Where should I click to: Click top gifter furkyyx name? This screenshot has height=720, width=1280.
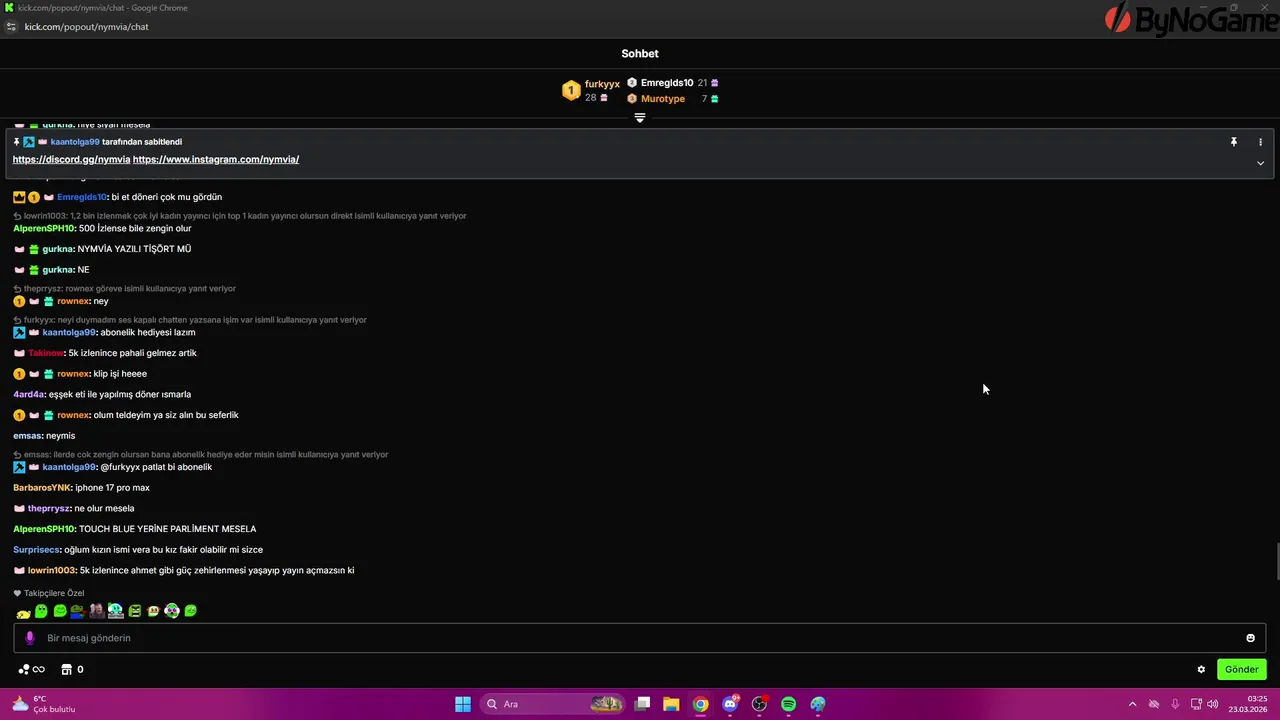point(602,84)
